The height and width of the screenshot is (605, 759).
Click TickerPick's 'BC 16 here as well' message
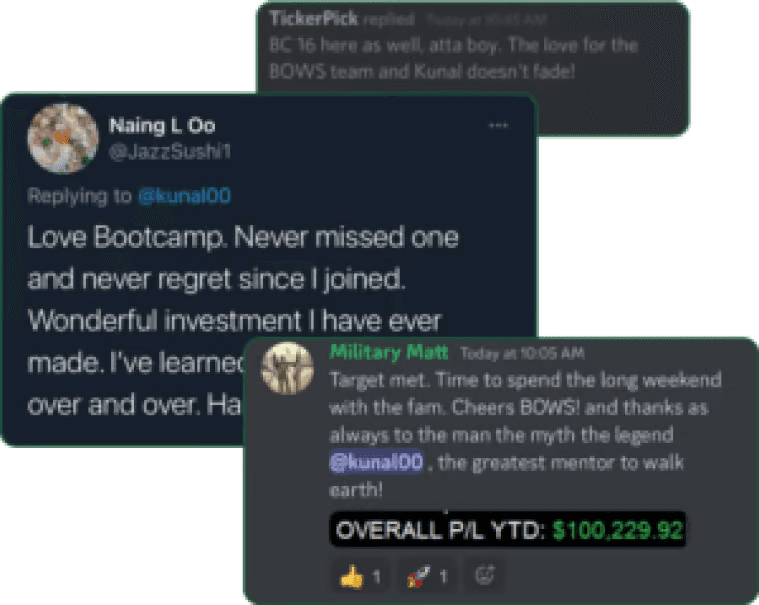point(454,58)
